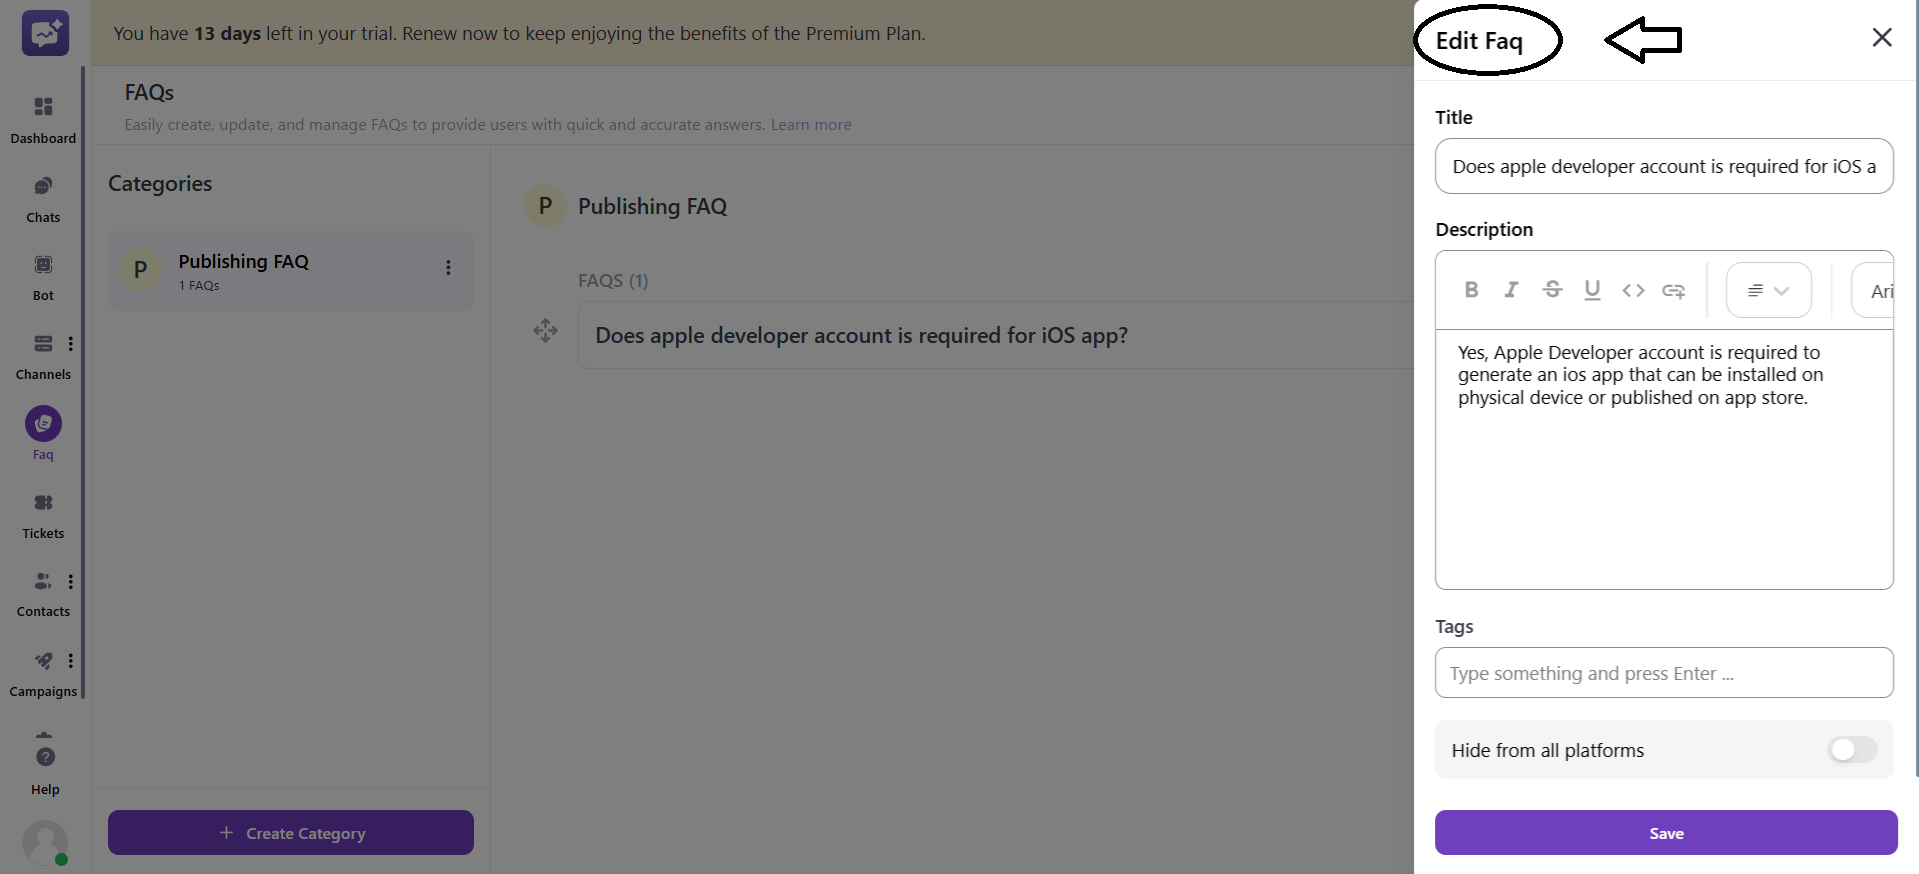Close the Edit Faq panel
The width and height of the screenshot is (1919, 874).
pyautogui.click(x=1882, y=38)
